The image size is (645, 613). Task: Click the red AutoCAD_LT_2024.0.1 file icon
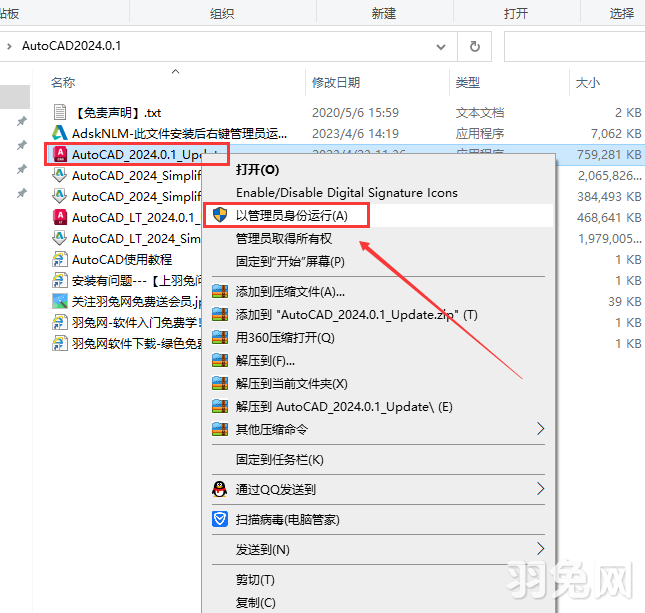pos(60,217)
